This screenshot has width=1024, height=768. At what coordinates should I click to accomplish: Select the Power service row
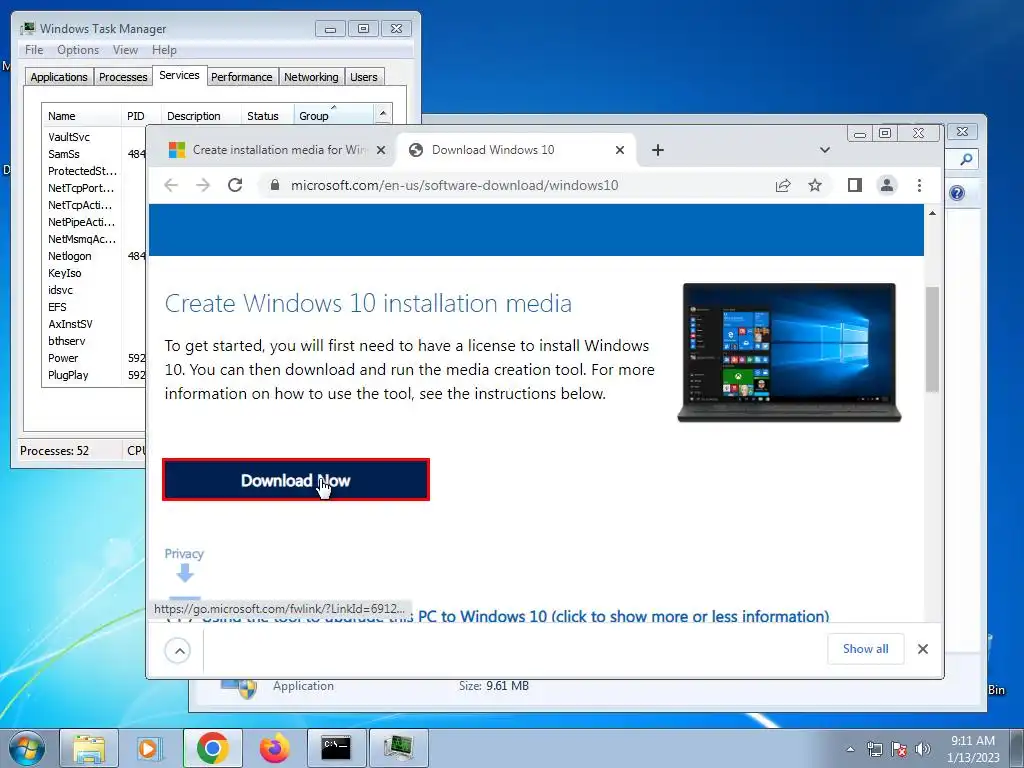click(x=63, y=358)
